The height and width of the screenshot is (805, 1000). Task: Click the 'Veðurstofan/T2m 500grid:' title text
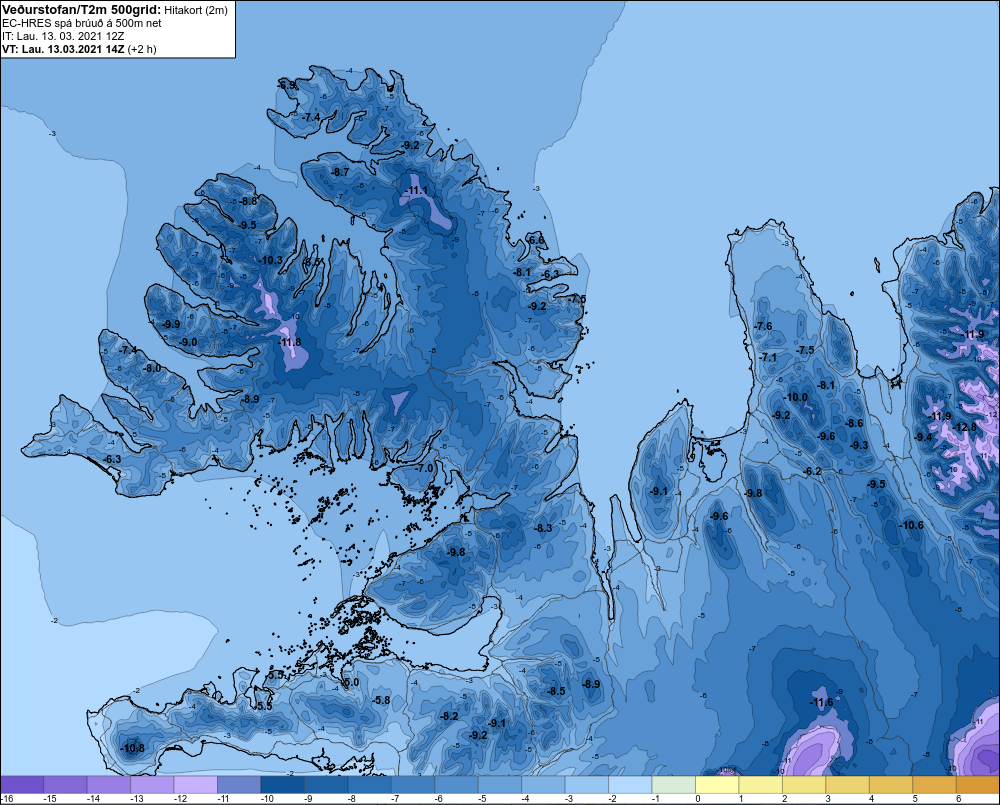82,10
